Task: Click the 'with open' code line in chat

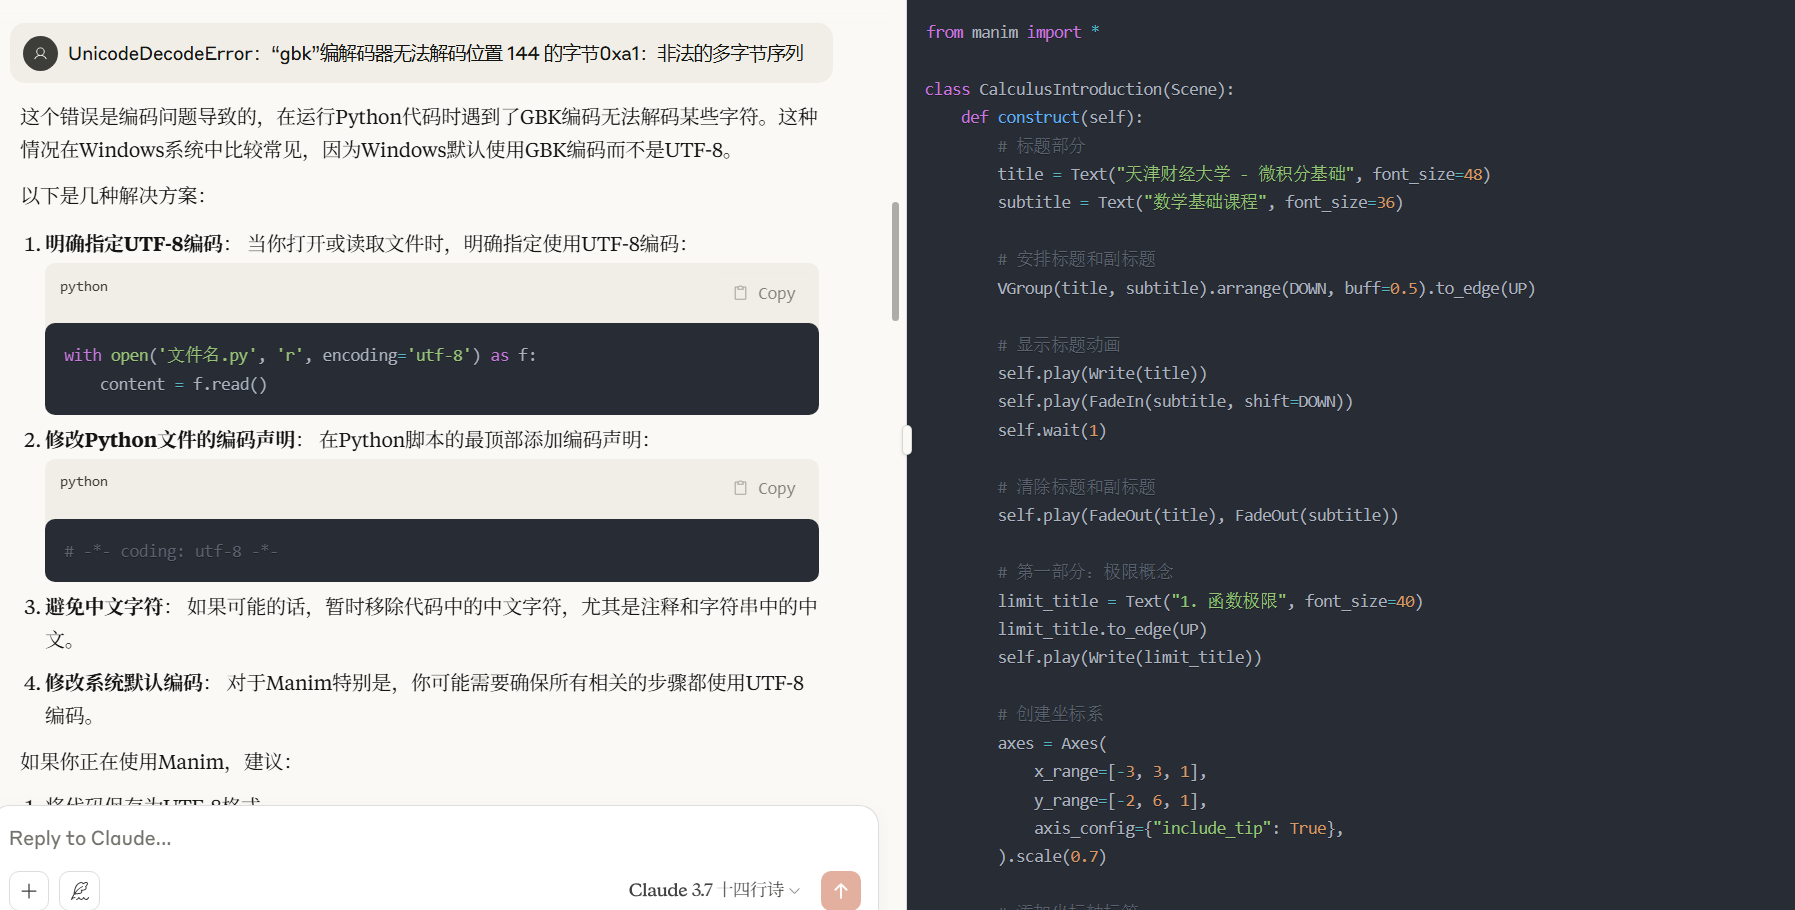Action: click(x=300, y=355)
